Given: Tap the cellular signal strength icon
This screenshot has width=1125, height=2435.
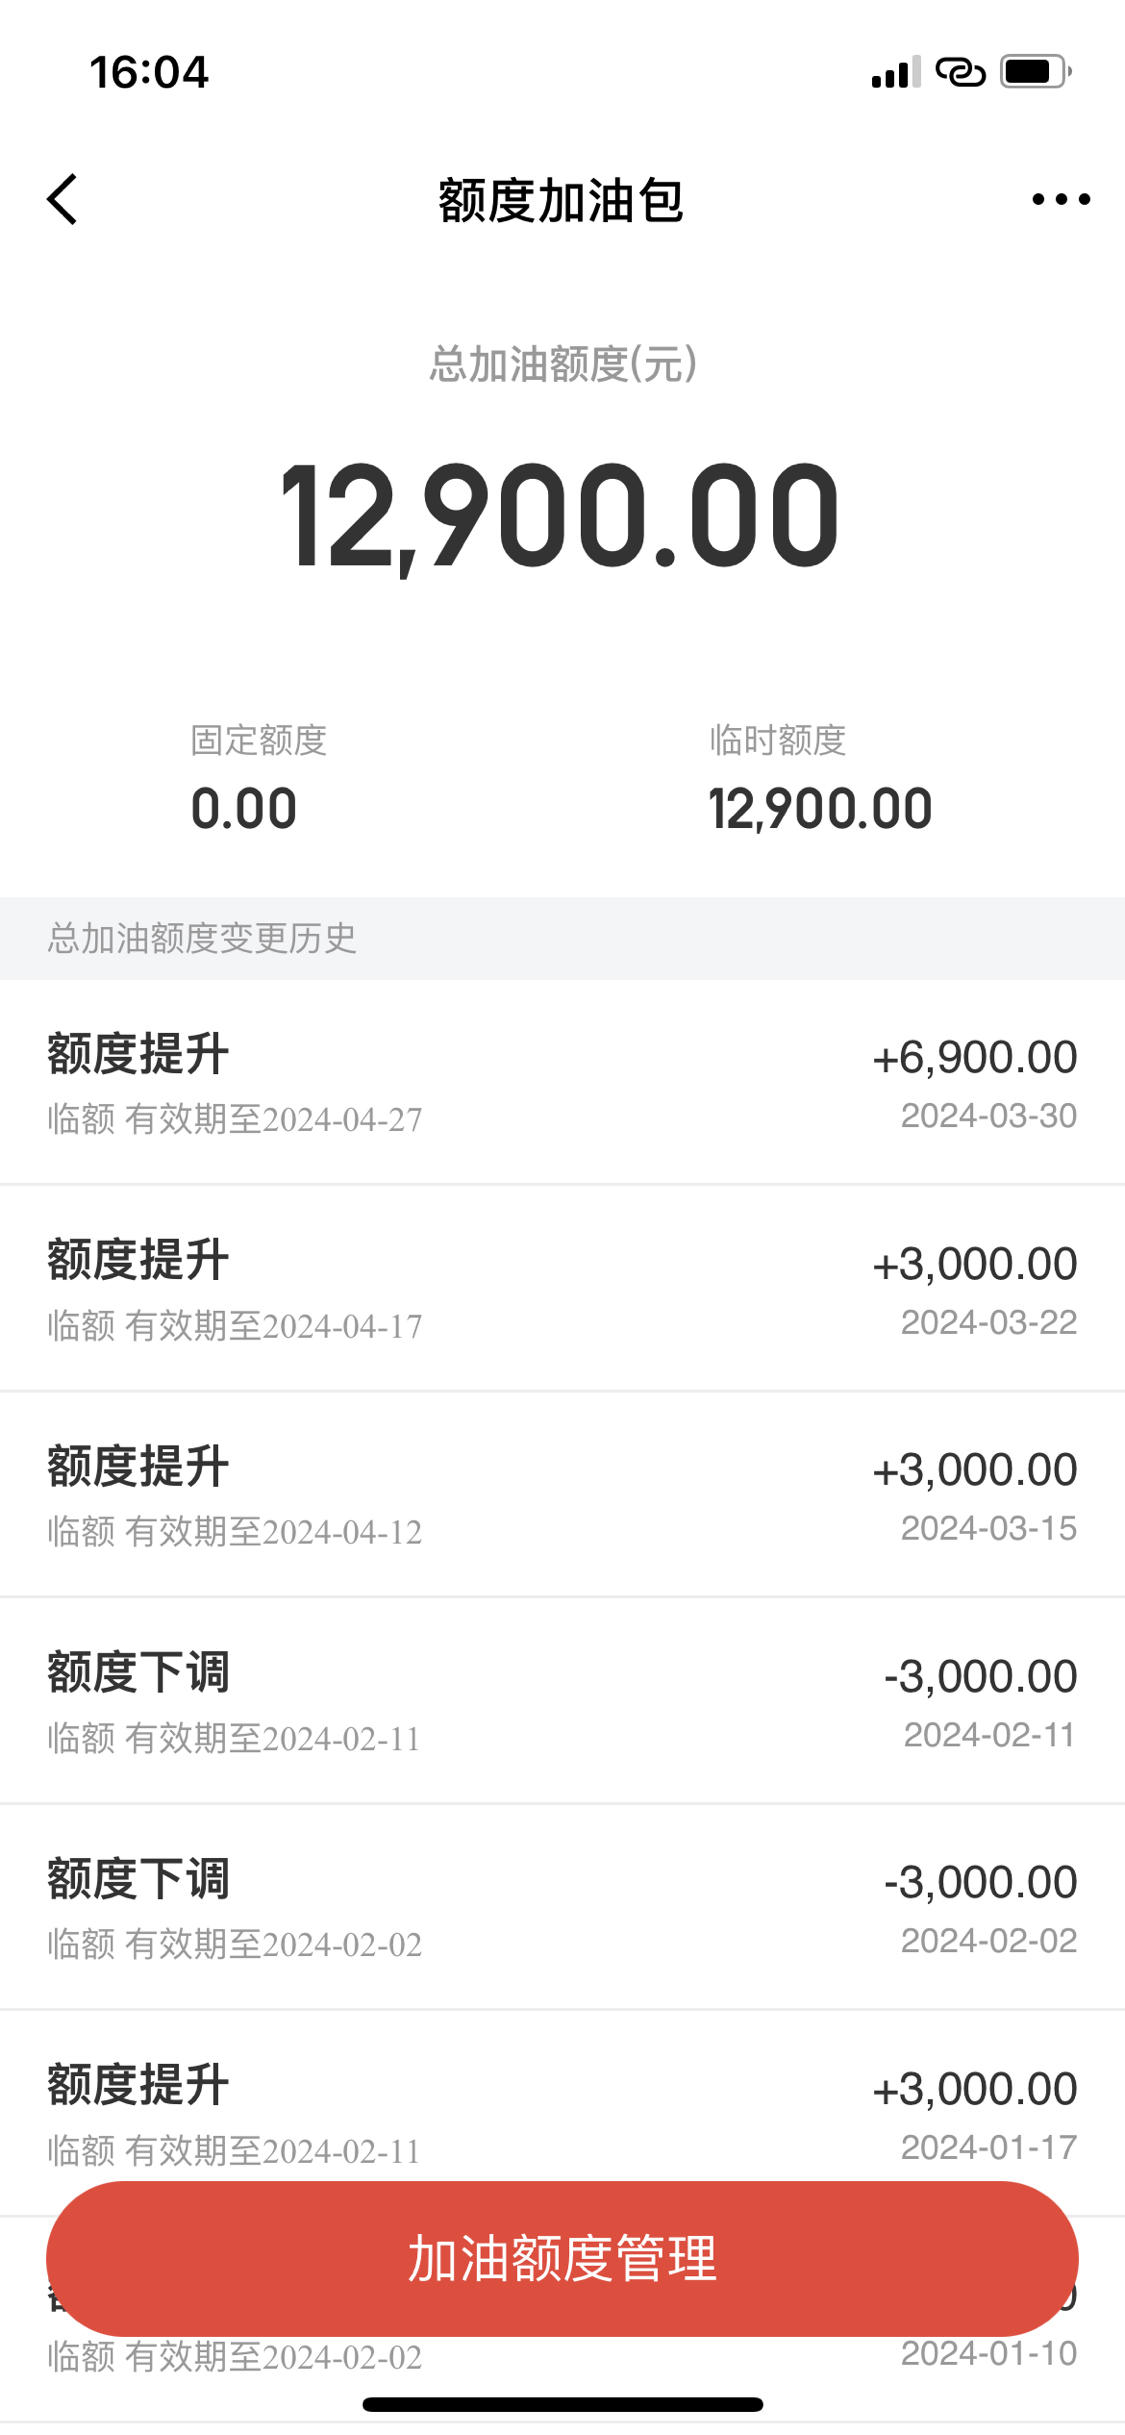Looking at the screenshot, I should [895, 73].
